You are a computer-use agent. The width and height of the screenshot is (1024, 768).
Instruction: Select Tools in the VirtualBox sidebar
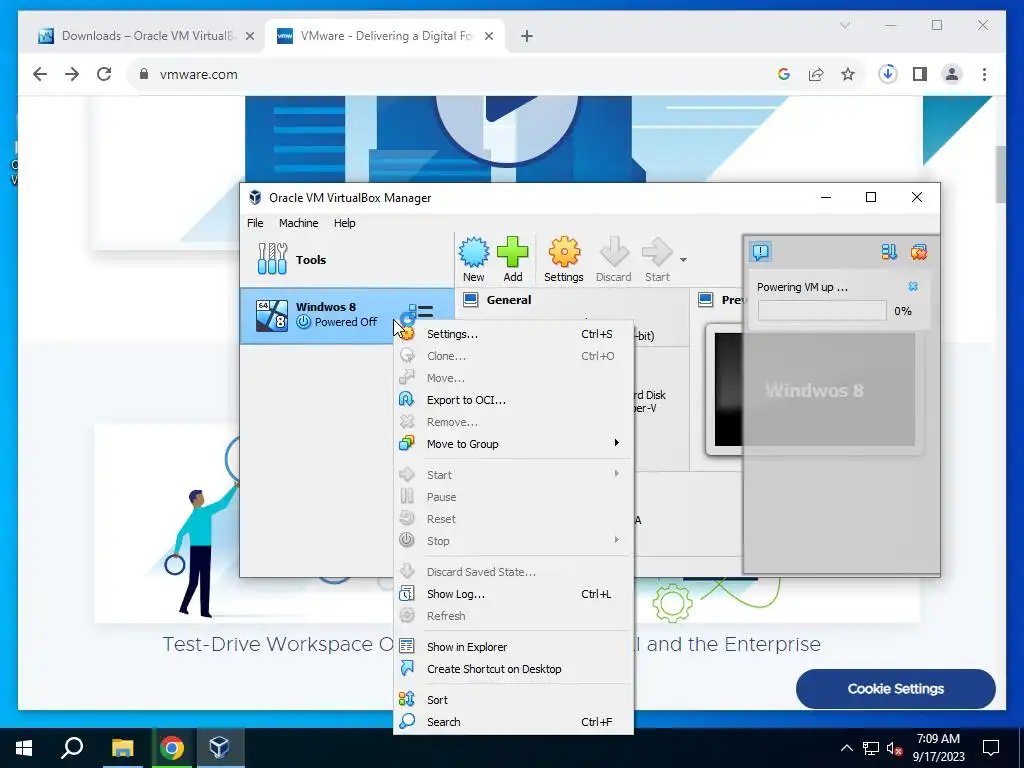click(x=347, y=259)
